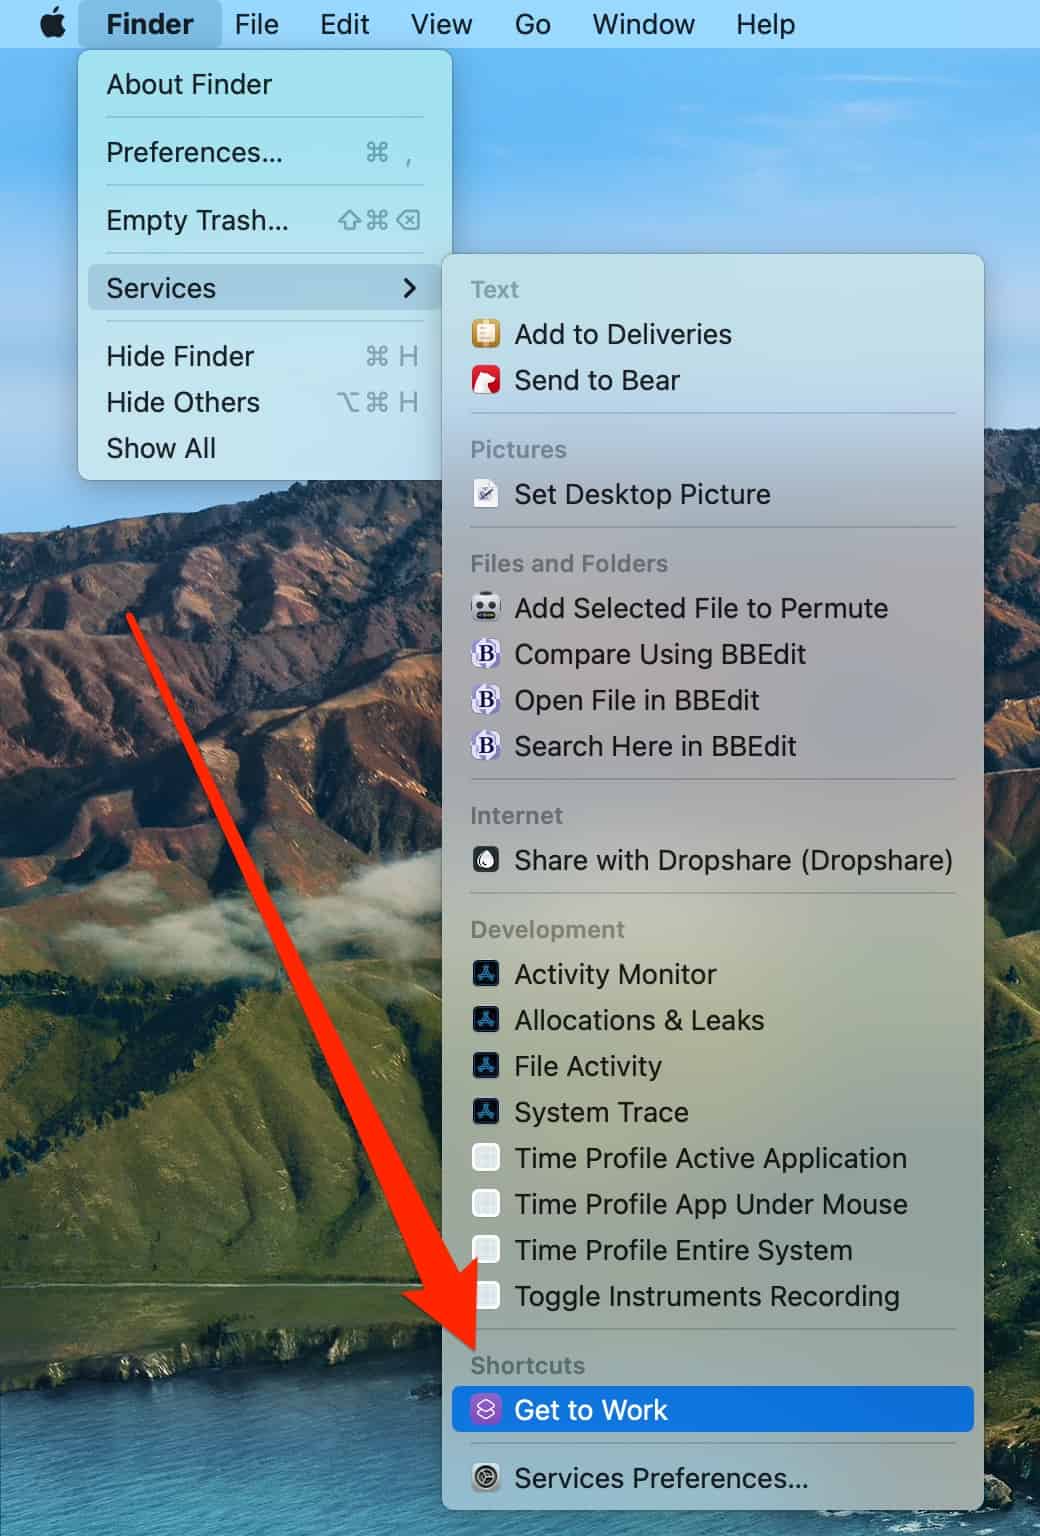Click the Instruments icon beside Allocations & Leaks
This screenshot has height=1536, width=1040.
(486, 1020)
